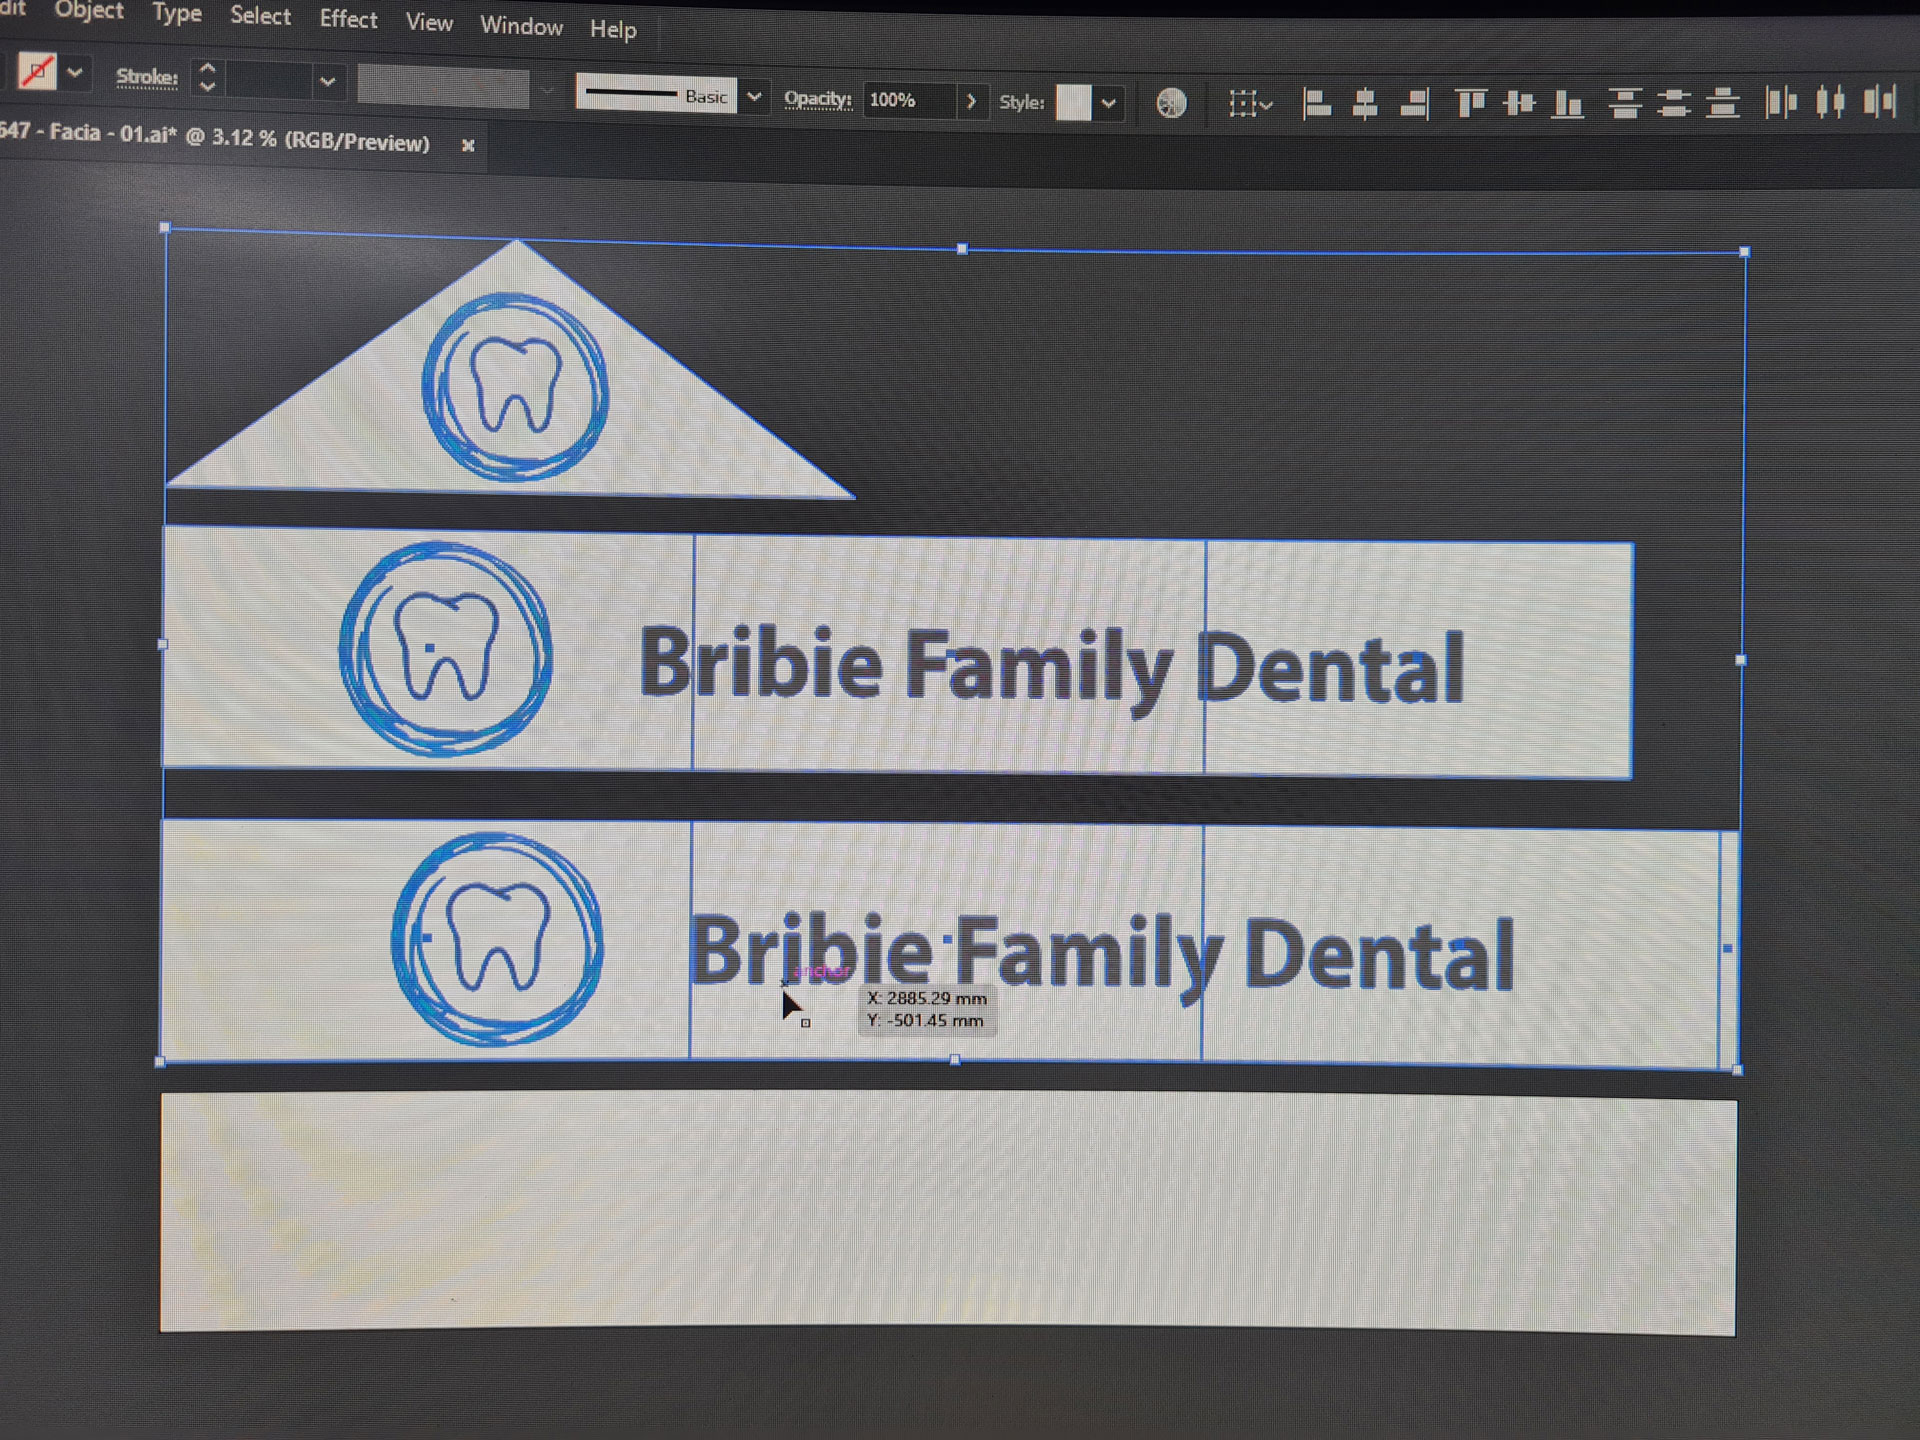Image resolution: width=1920 pixels, height=1440 pixels.
Task: Open the Window menu
Action: 521,26
